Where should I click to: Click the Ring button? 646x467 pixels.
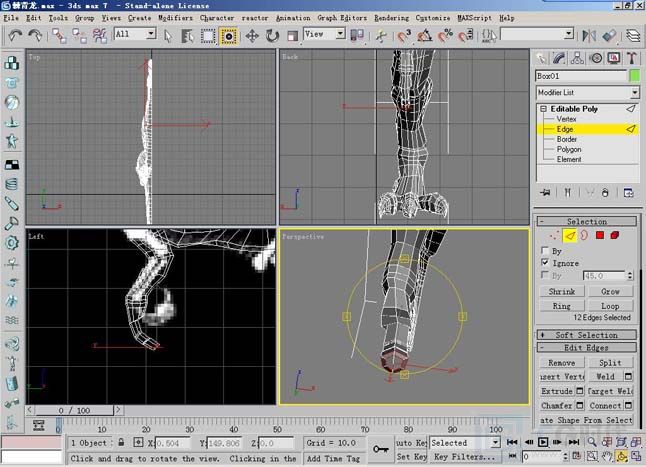coord(562,306)
